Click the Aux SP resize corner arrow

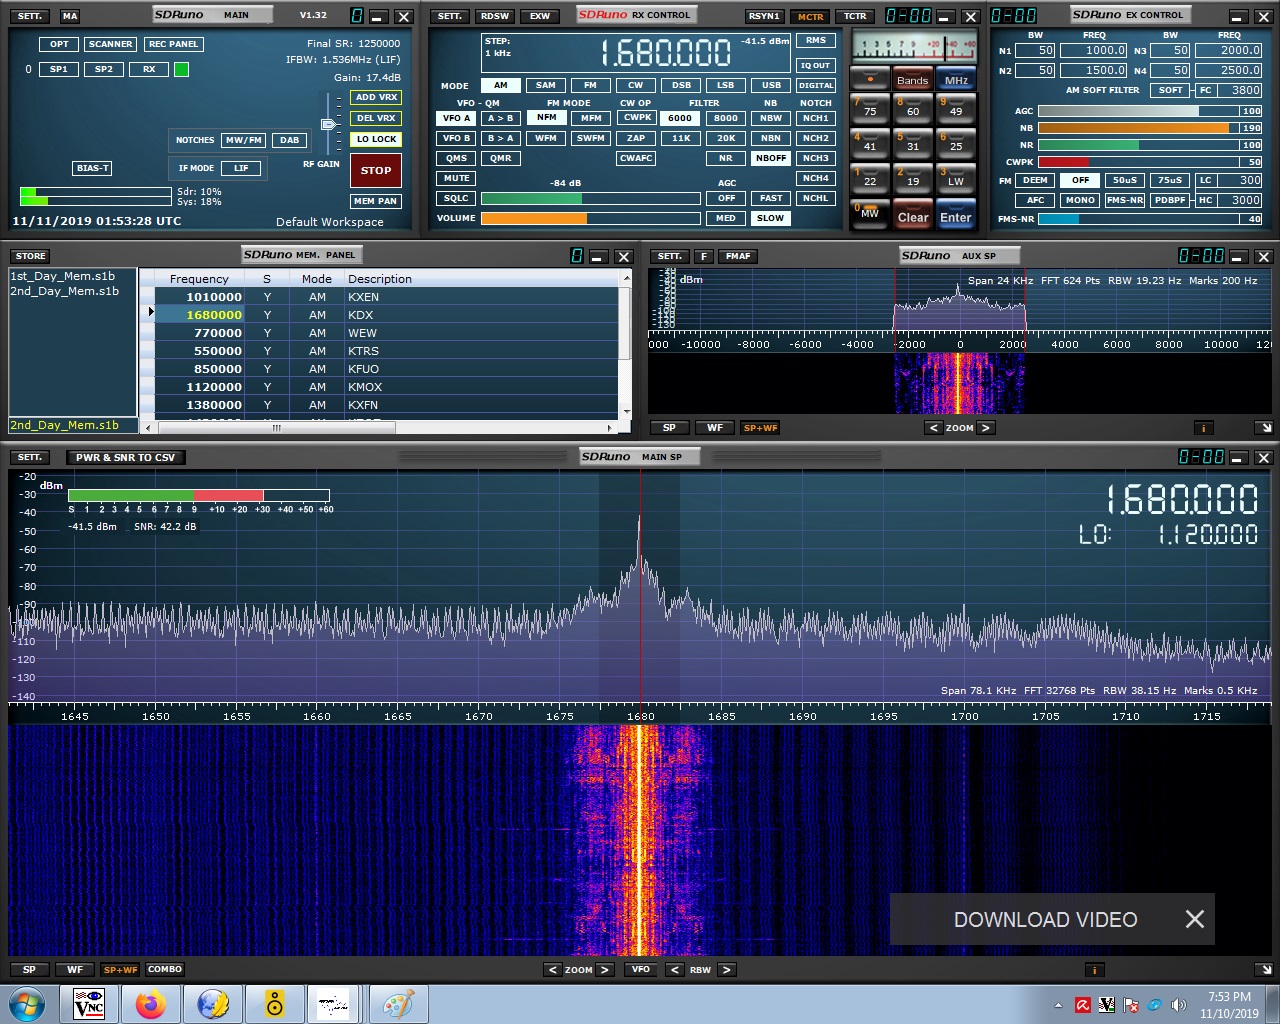(1264, 428)
